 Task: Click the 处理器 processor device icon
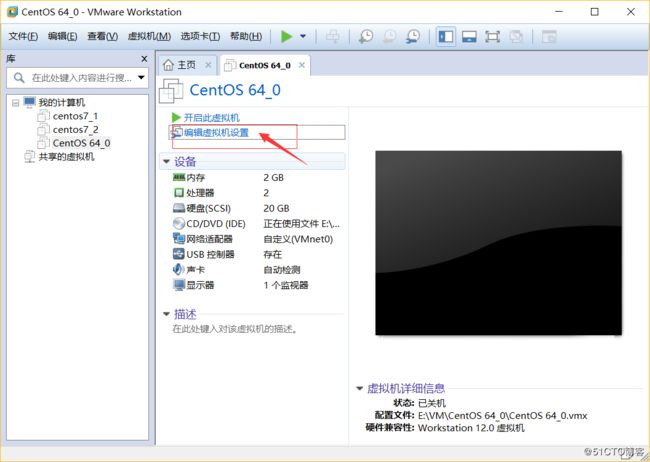[178, 193]
